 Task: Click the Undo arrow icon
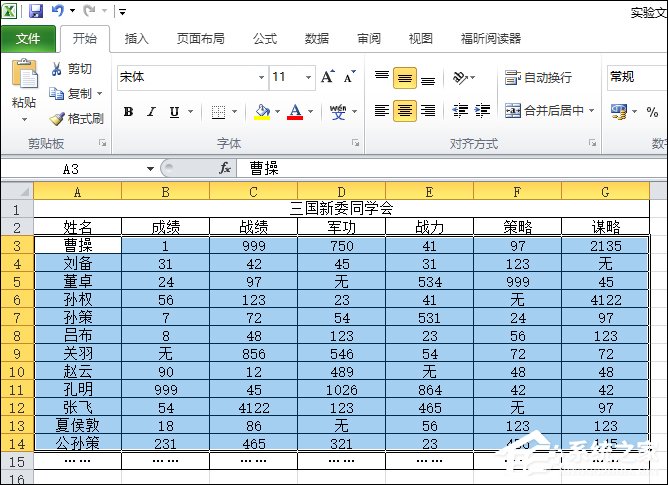58,12
